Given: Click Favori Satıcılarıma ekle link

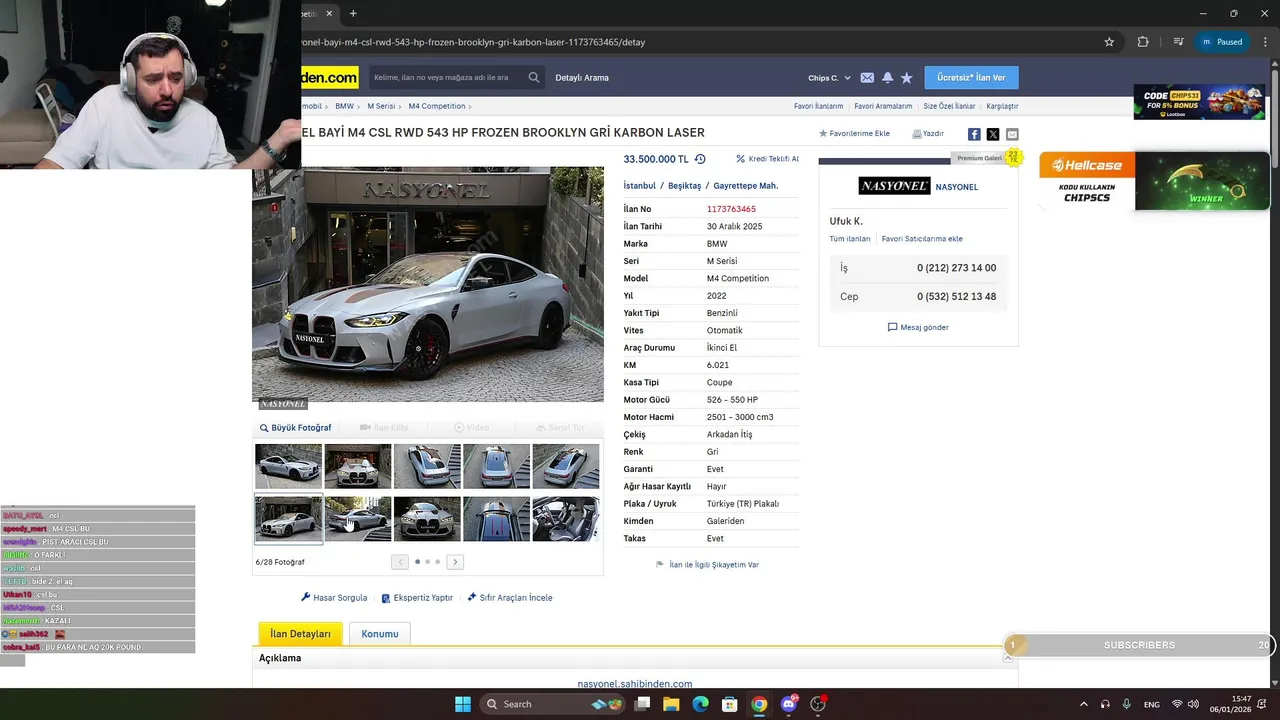Looking at the screenshot, I should tap(922, 239).
